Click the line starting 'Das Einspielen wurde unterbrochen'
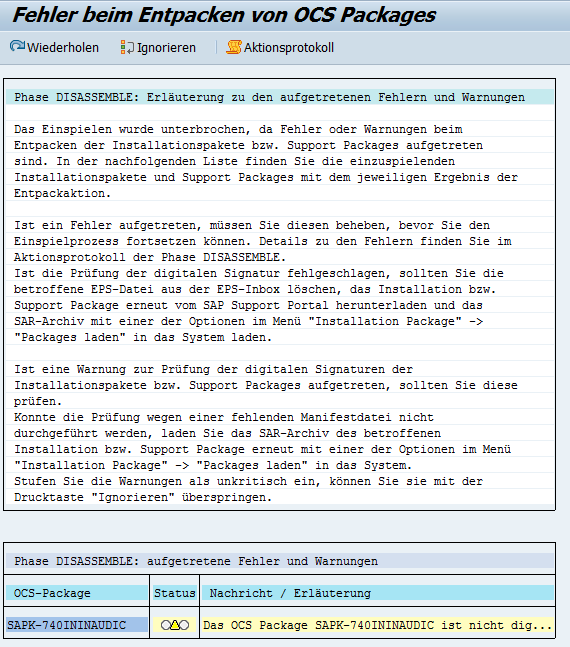 pyautogui.click(x=238, y=129)
